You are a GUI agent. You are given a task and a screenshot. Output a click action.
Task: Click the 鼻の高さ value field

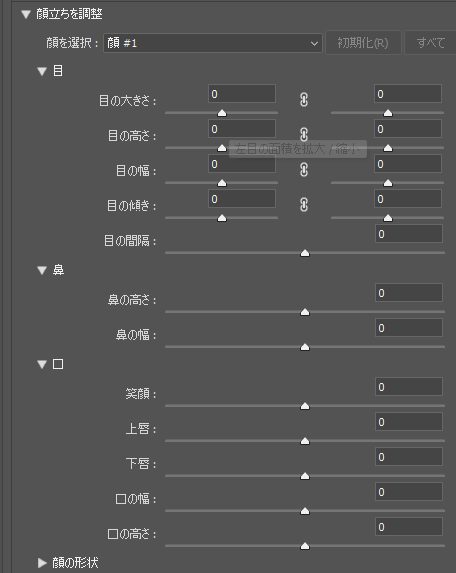409,293
